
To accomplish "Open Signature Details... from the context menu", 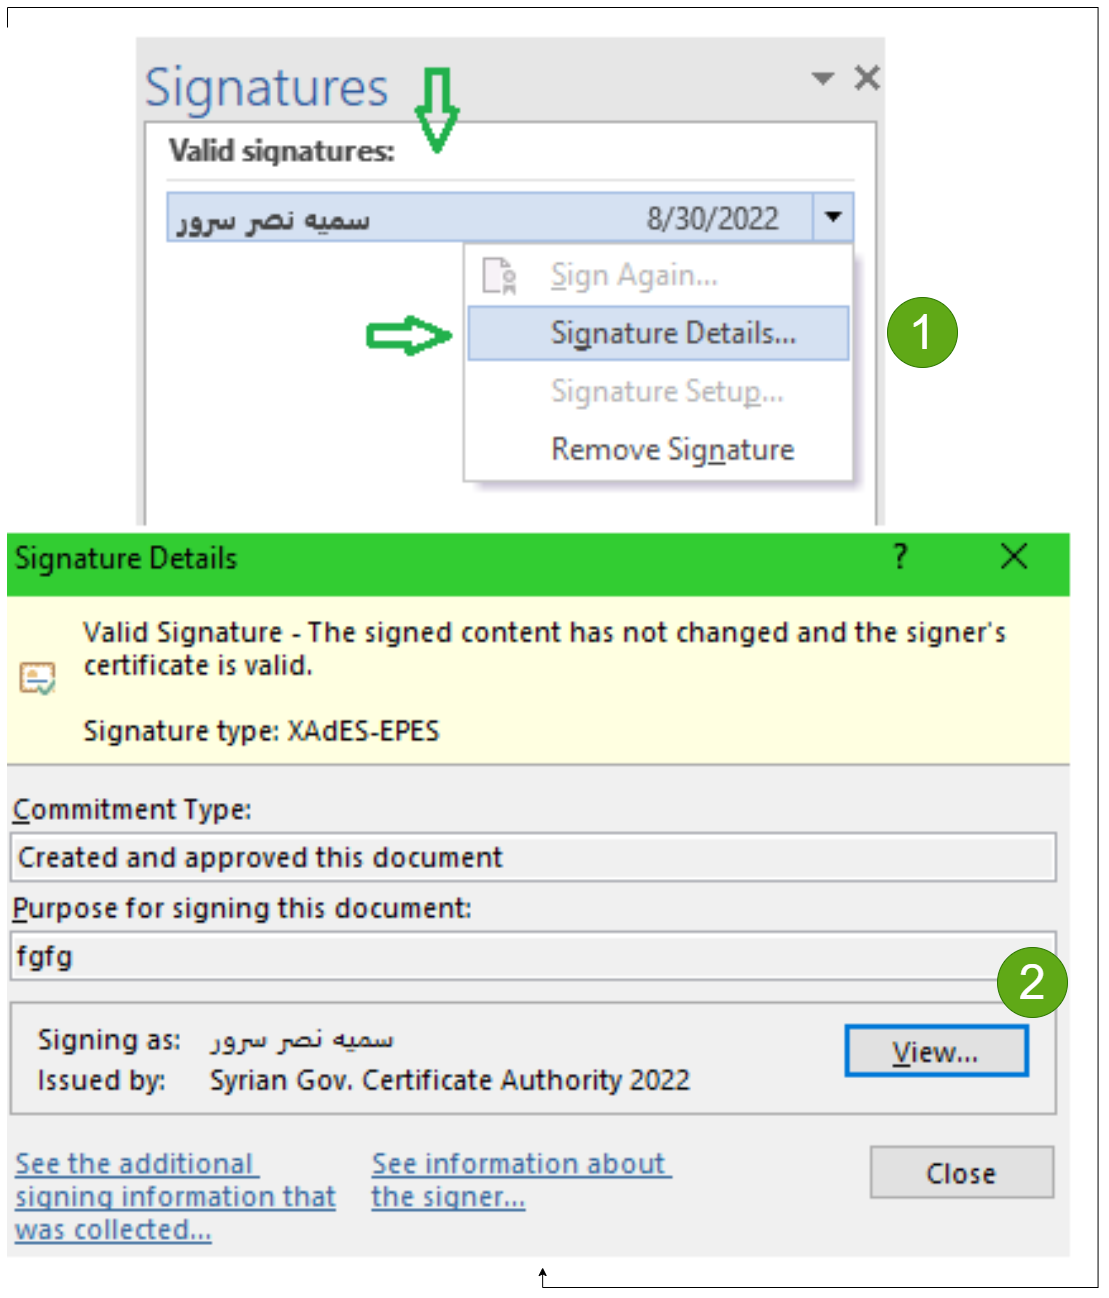I will click(x=673, y=333).
